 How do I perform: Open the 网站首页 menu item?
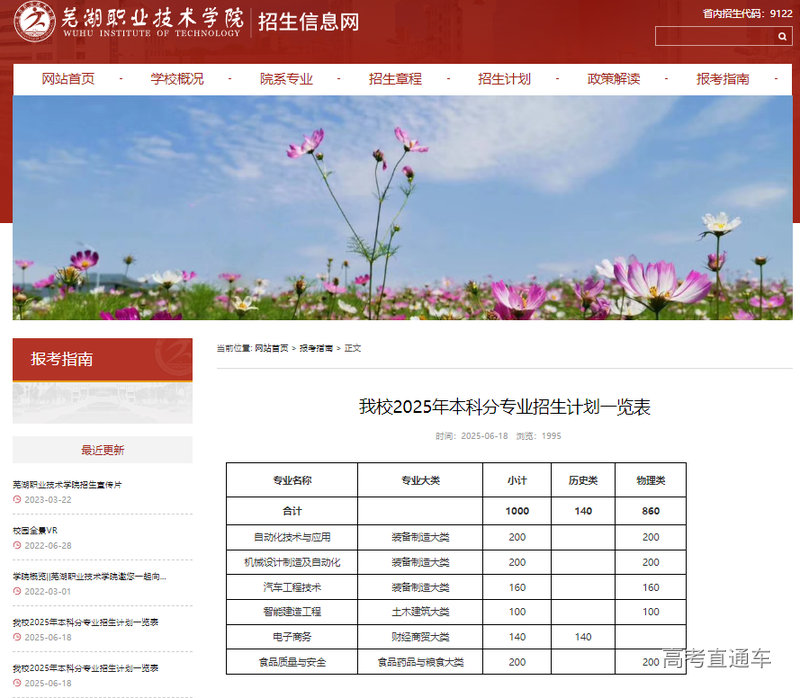tap(68, 79)
